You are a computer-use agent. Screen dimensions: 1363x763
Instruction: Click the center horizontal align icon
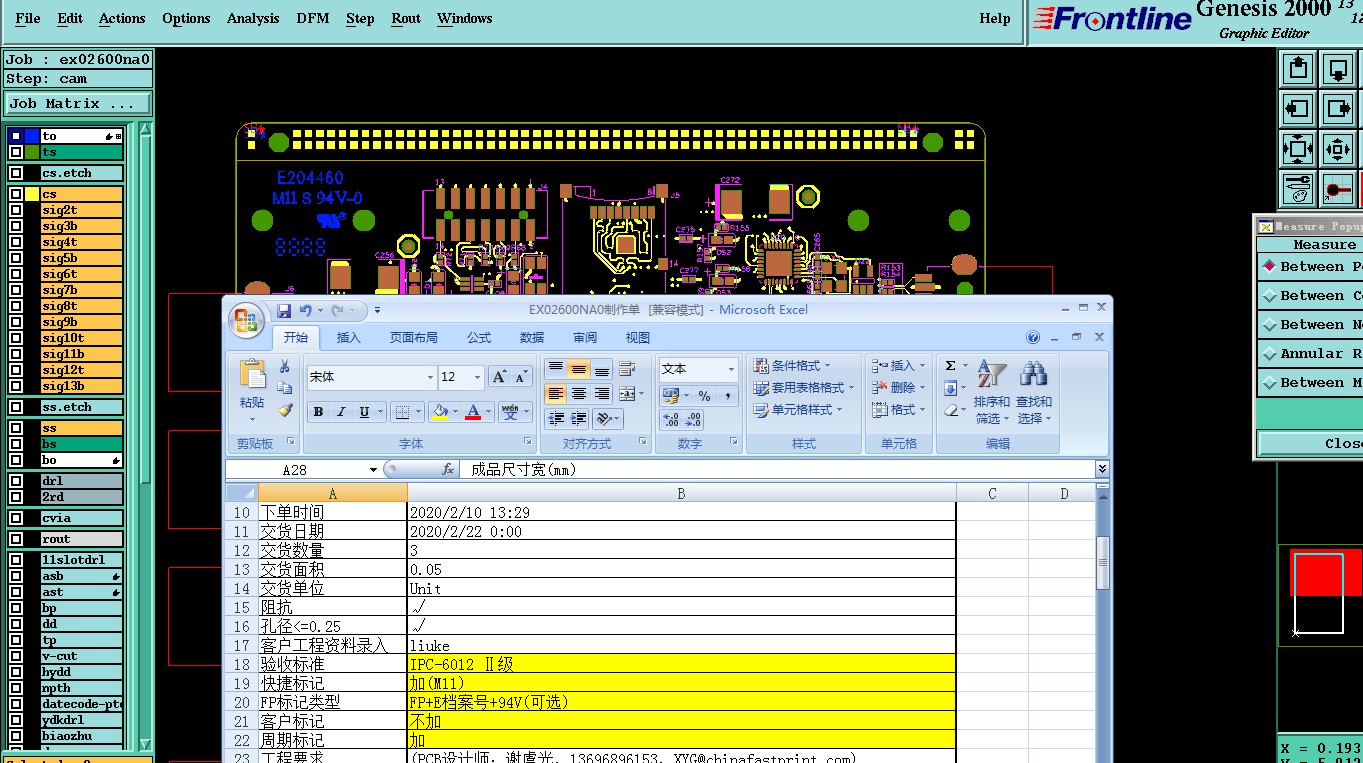(578, 394)
